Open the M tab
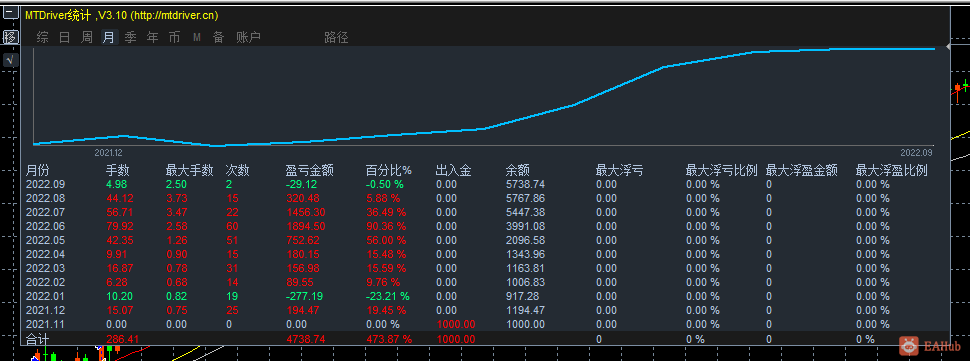This screenshot has height=361, width=970. 197,38
